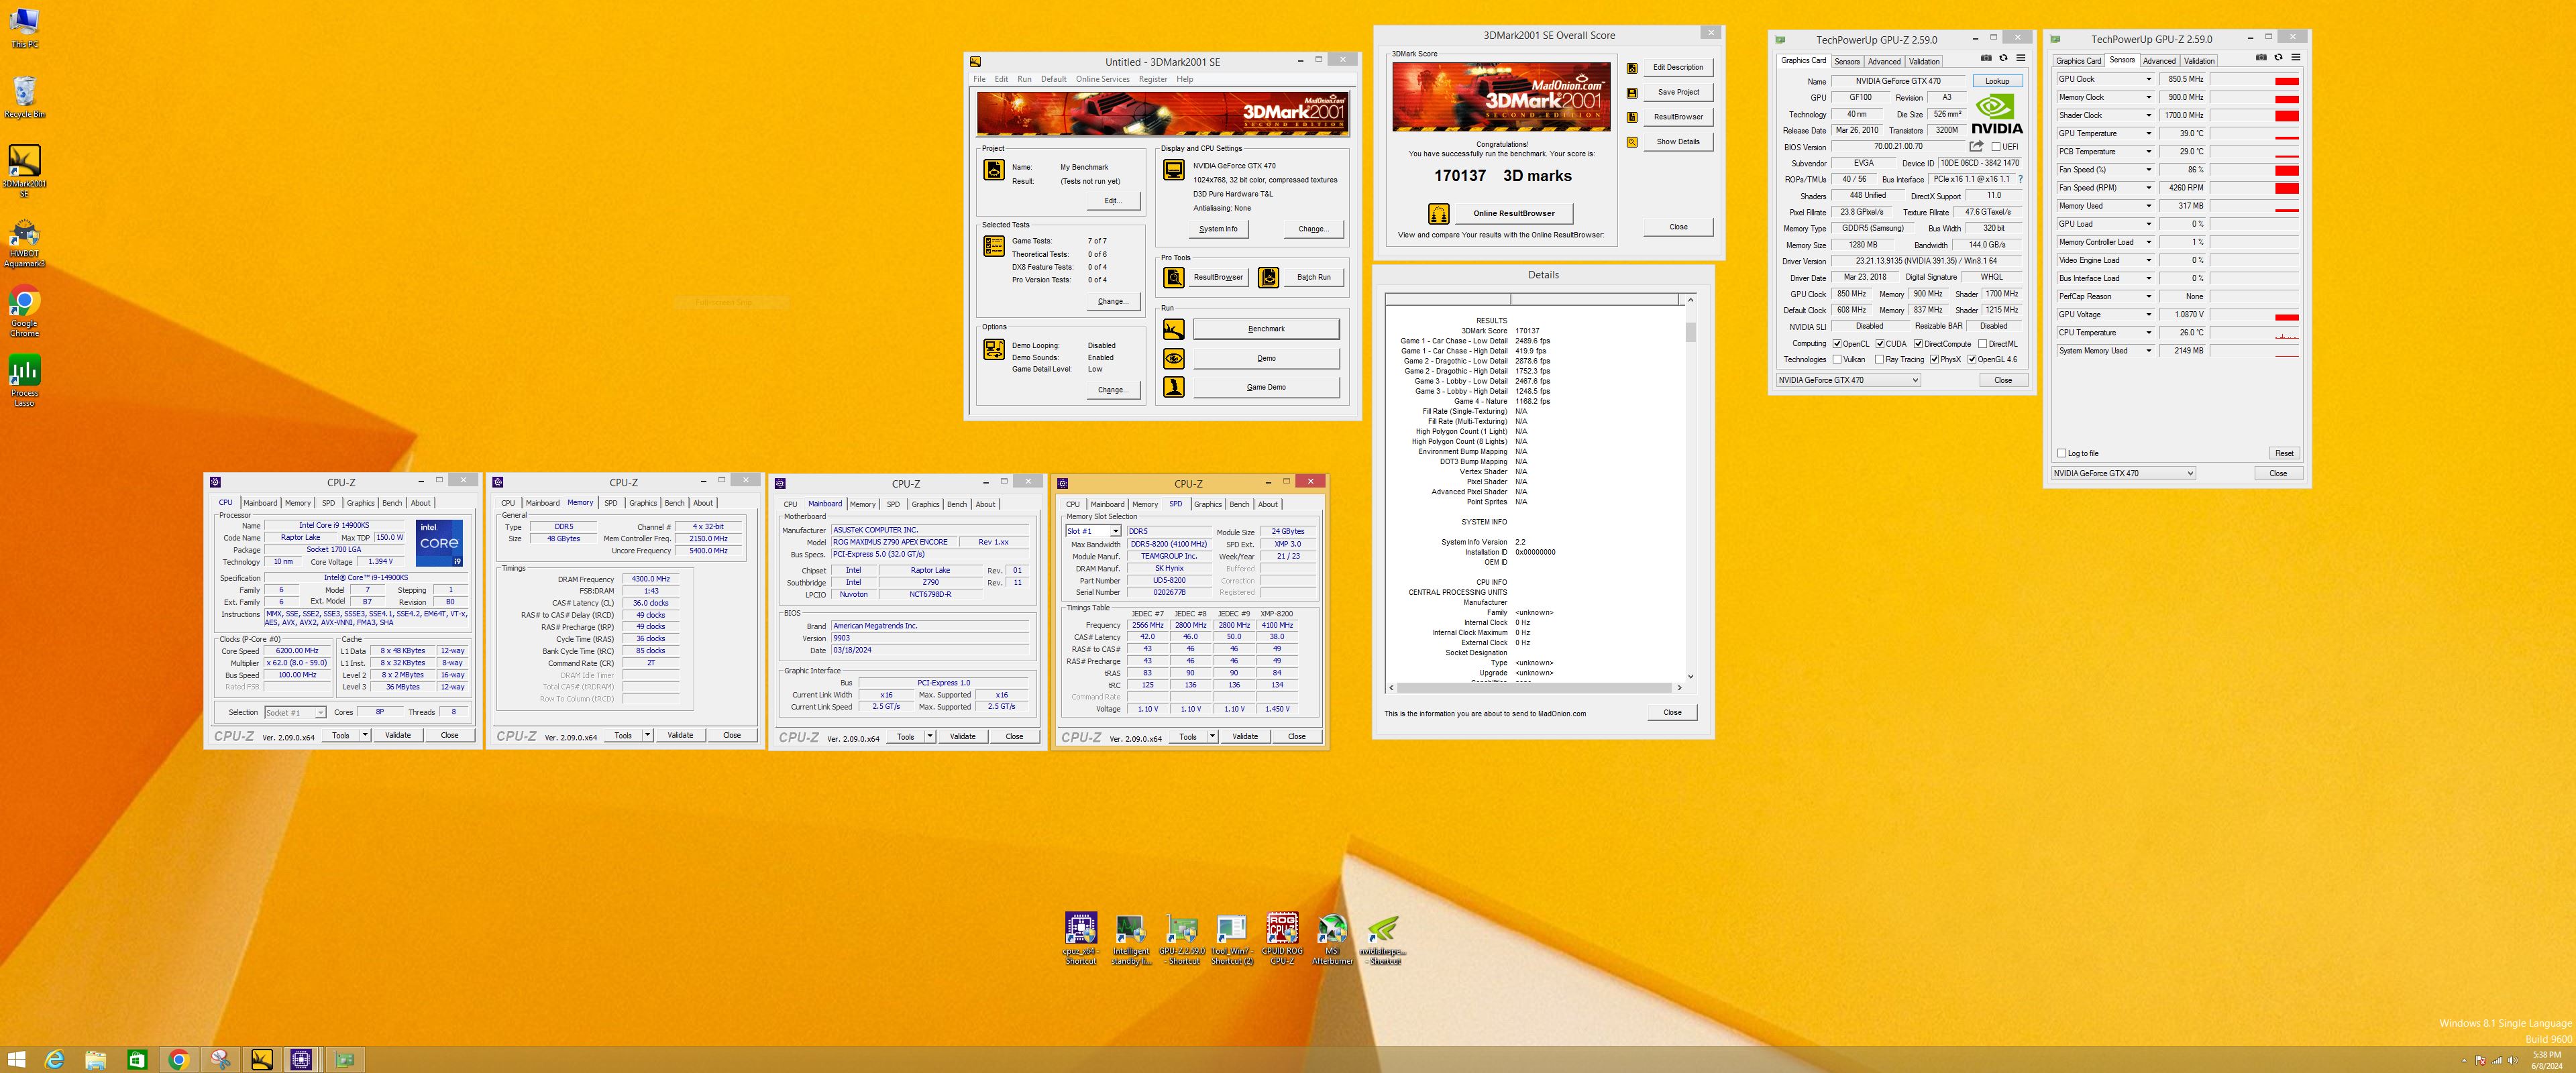Screen dimensions: 2576x1073
Task: Switch to Sensors tab in GPU-Z Graphics Card window
Action: click(x=1847, y=62)
